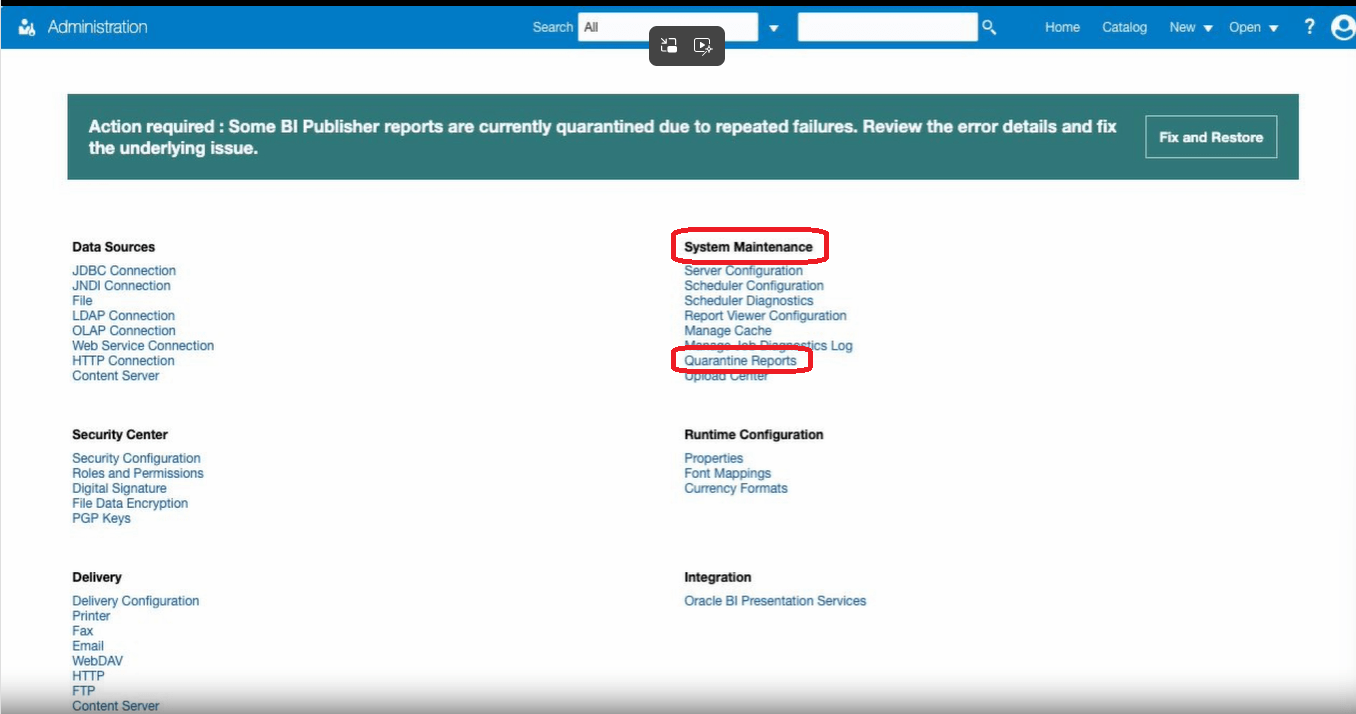Open the File Data Encryption link
Image resolution: width=1356 pixels, height=714 pixels.
[x=130, y=503]
